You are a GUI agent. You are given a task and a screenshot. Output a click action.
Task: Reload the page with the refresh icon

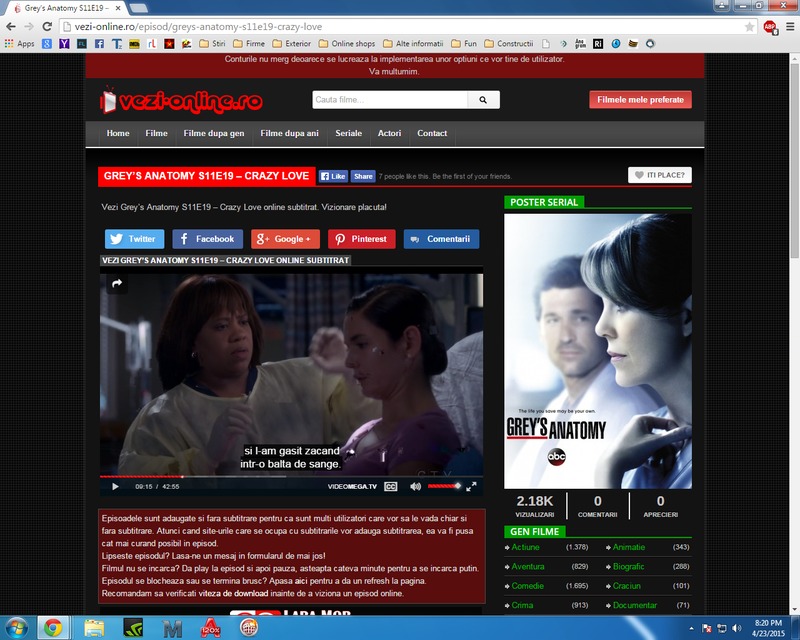tap(47, 27)
